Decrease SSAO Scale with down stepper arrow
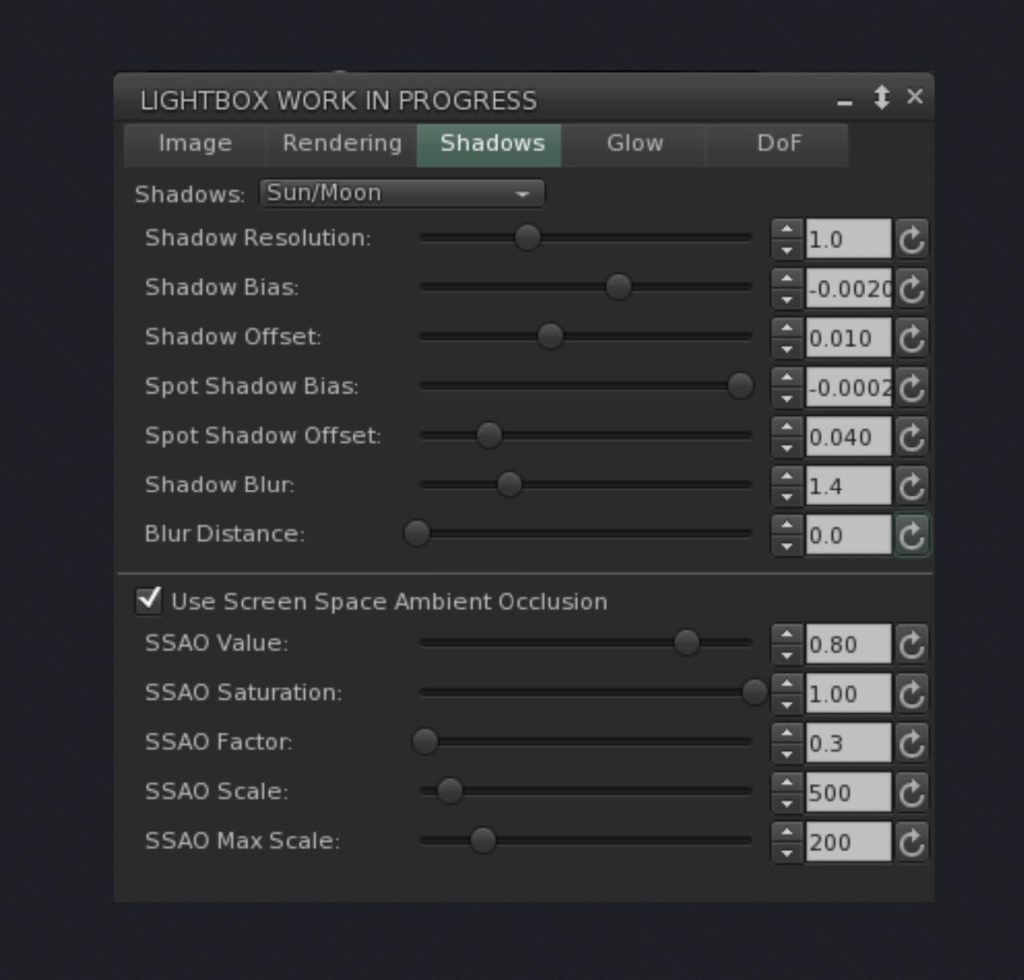Image resolution: width=1024 pixels, height=980 pixels. 787,803
